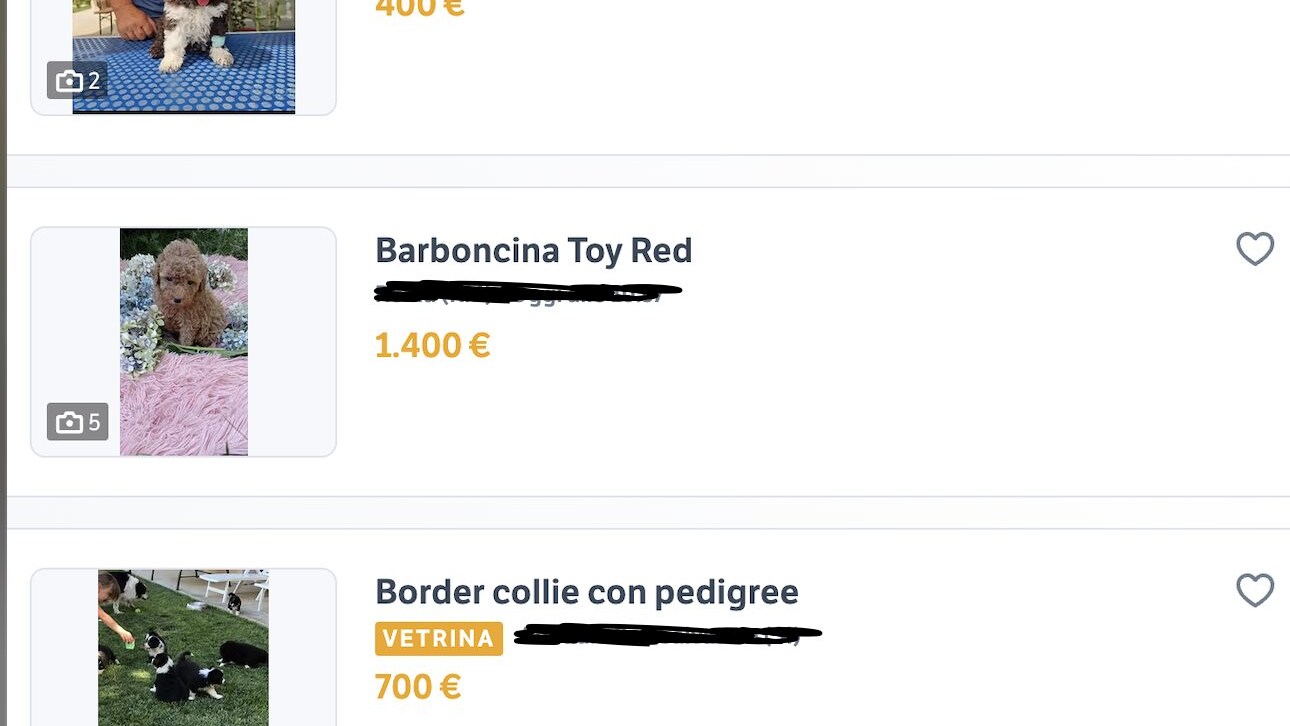Screen dimensions: 1290x726
Task: Click blacked-out location under Barboncina Toy Red
Action: (x=527, y=292)
